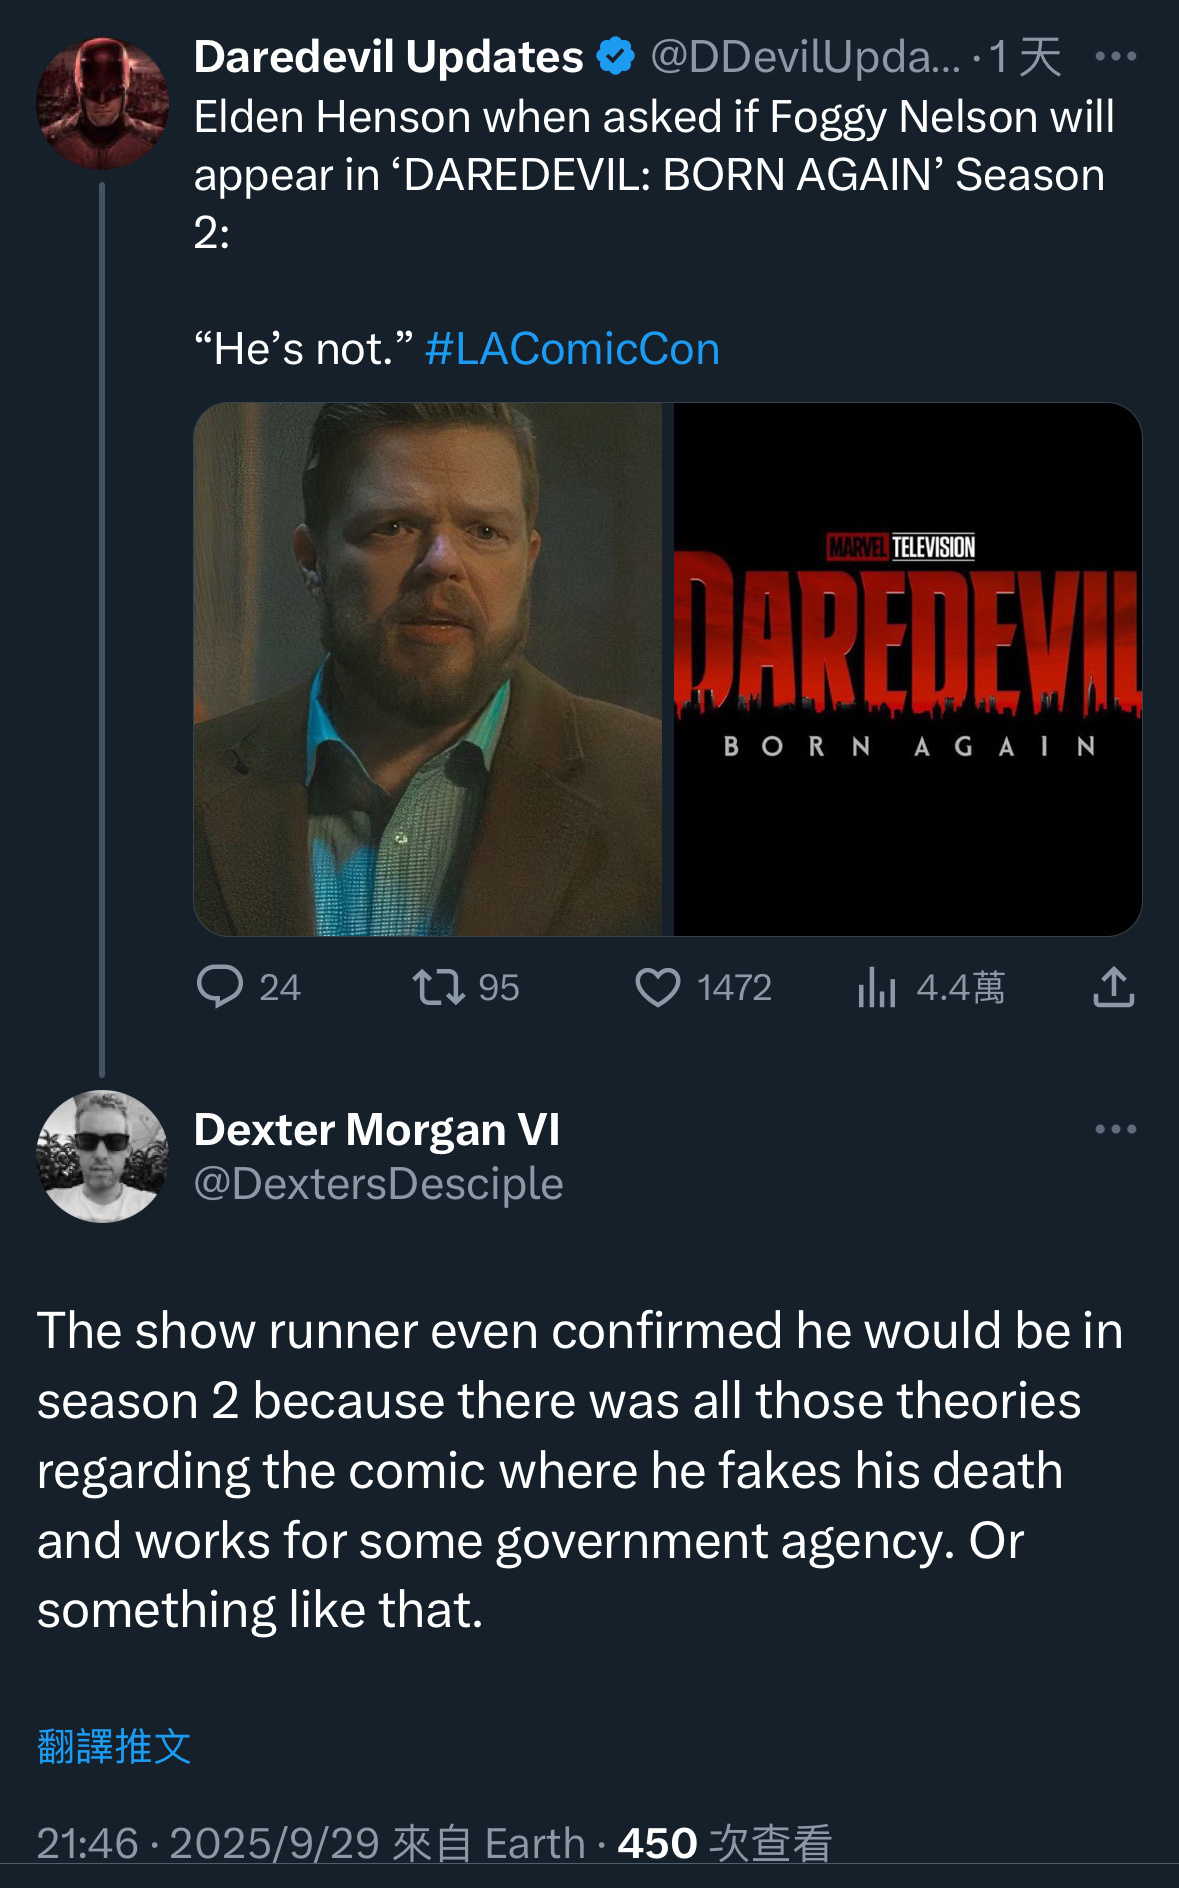Open view analytics bar chart icon

coord(877,987)
